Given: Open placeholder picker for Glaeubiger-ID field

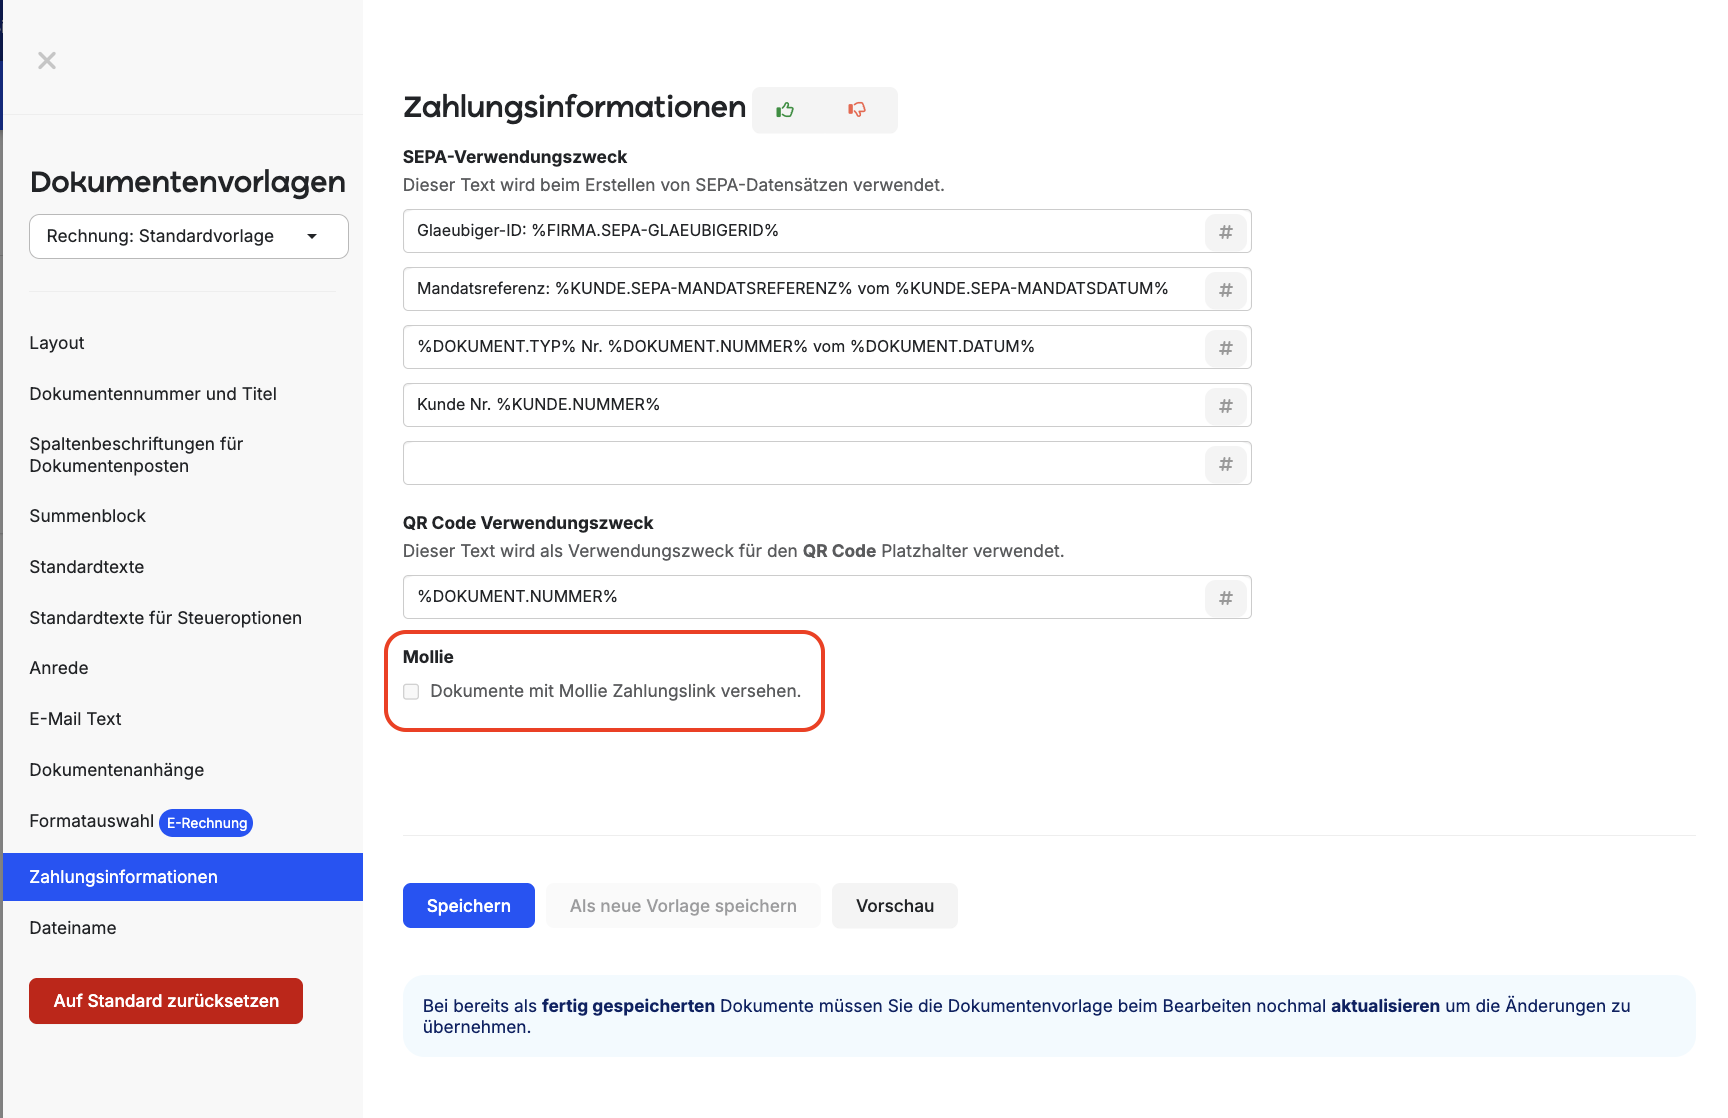Looking at the screenshot, I should 1226,232.
